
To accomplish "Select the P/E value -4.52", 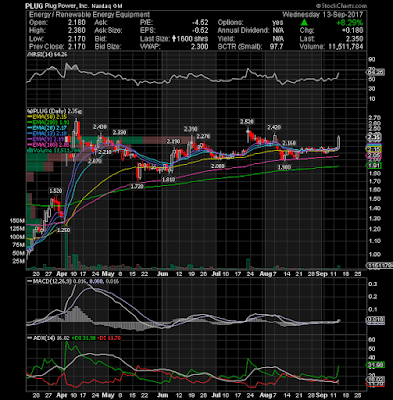I will [x=200, y=23].
